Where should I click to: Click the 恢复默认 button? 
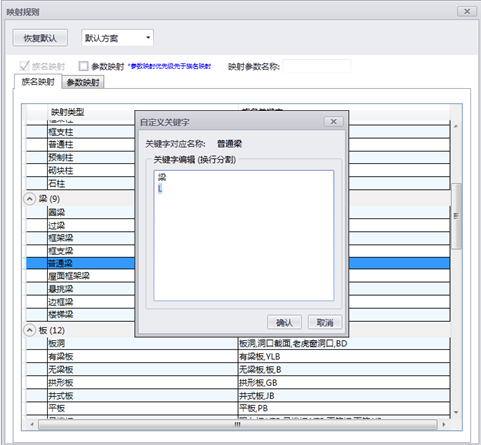(40, 38)
